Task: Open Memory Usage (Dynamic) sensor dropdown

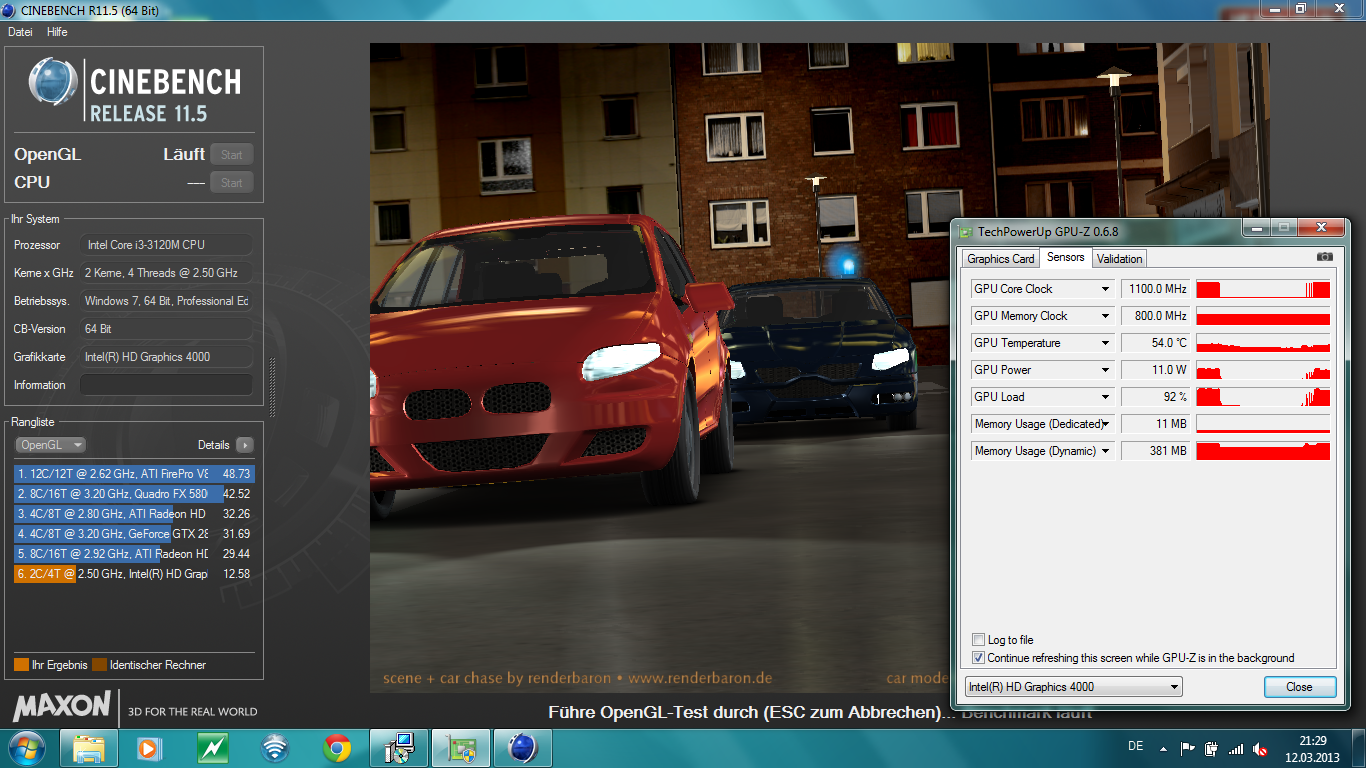Action: coord(1105,451)
